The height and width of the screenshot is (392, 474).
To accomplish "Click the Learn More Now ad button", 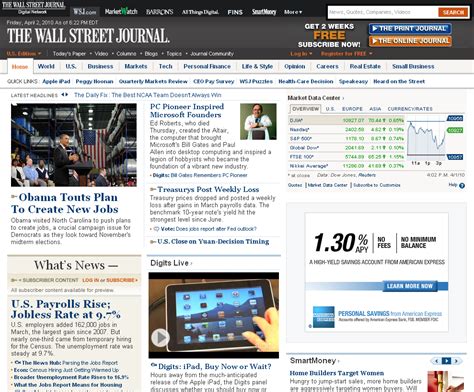I will [410, 286].
